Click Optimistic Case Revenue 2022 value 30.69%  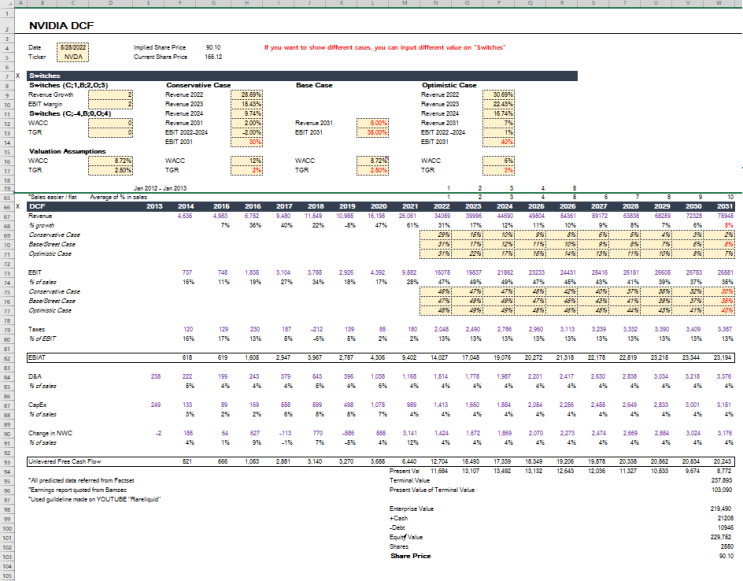tap(498, 95)
